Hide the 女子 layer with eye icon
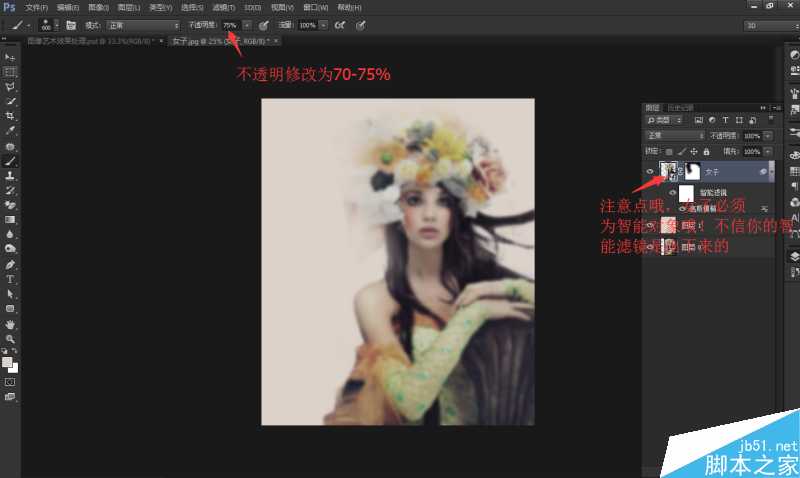Screen dimensions: 800x478 pos(650,172)
